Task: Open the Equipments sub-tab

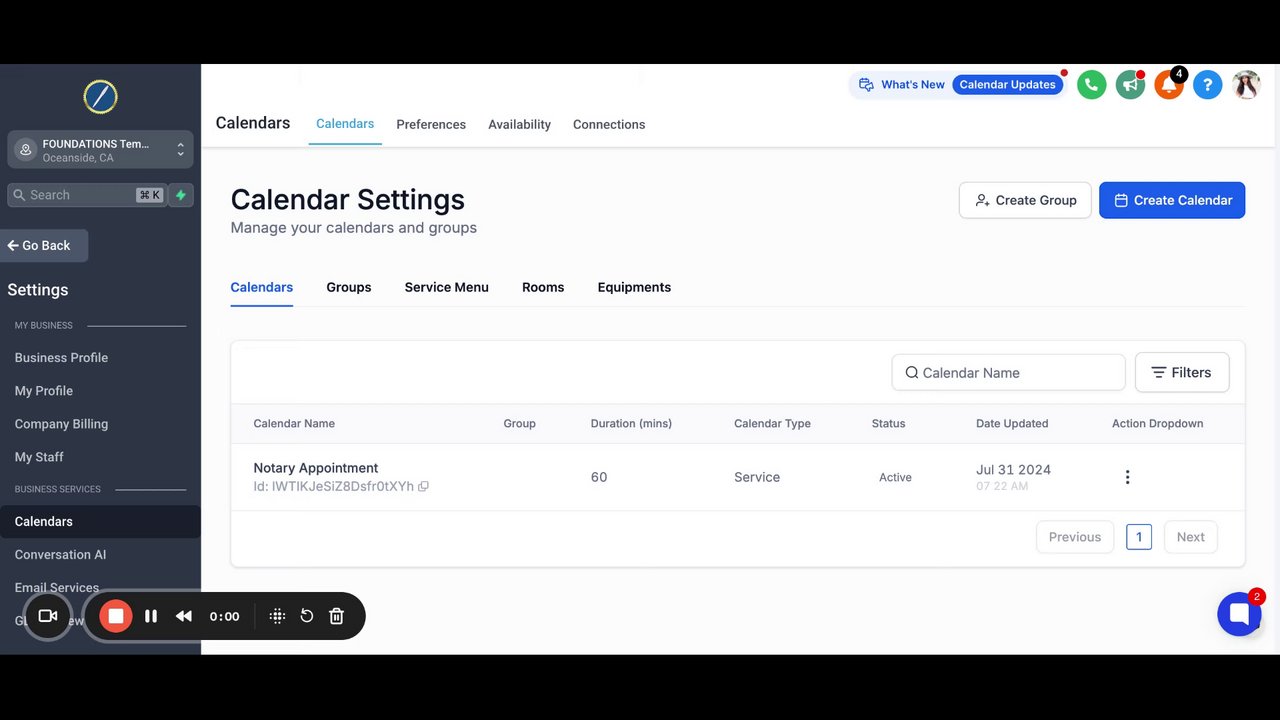Action: point(634,287)
